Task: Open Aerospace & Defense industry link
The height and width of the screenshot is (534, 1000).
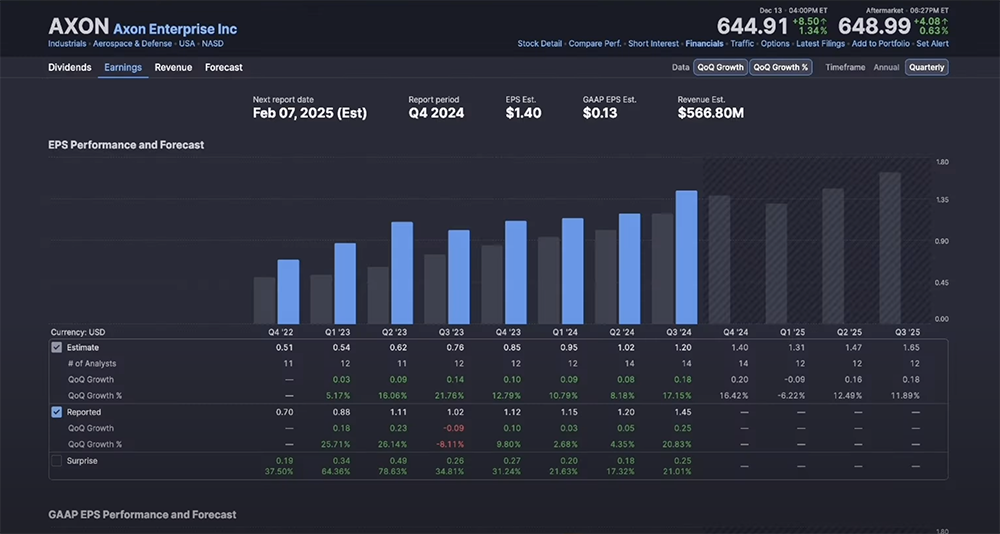Action: click(x=133, y=43)
